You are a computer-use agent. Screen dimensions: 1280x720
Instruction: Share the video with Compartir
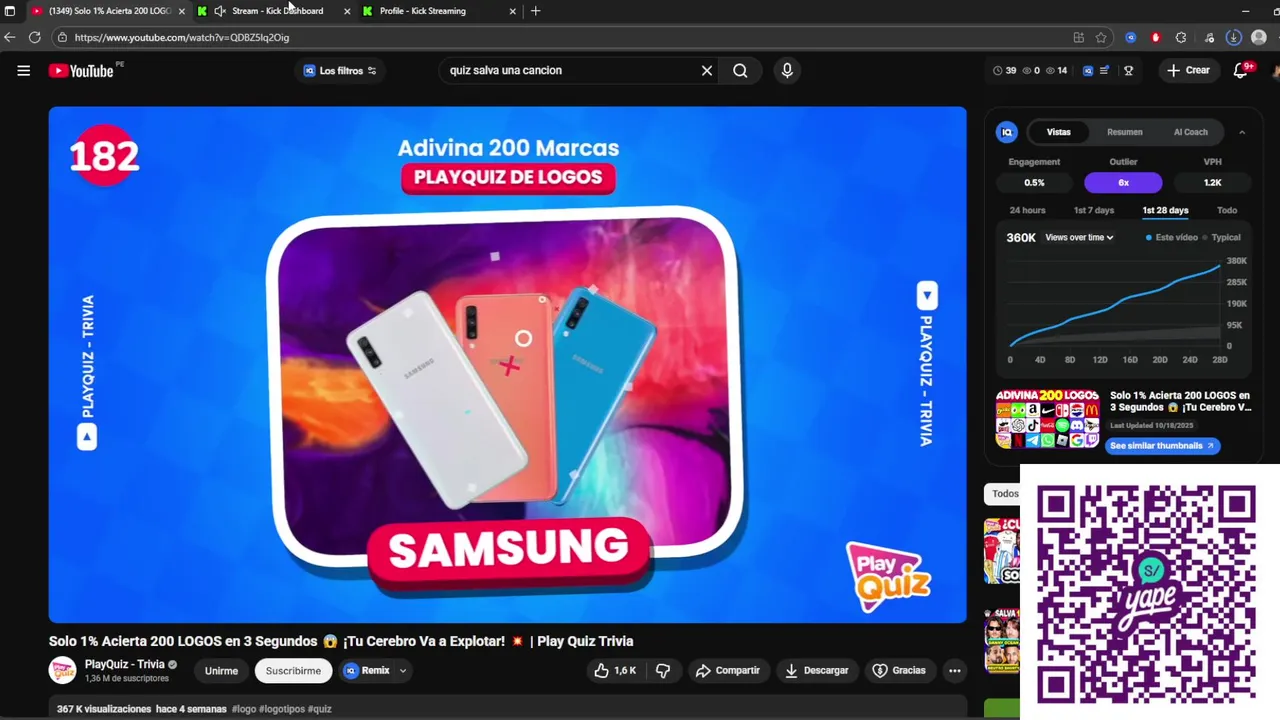pos(727,671)
